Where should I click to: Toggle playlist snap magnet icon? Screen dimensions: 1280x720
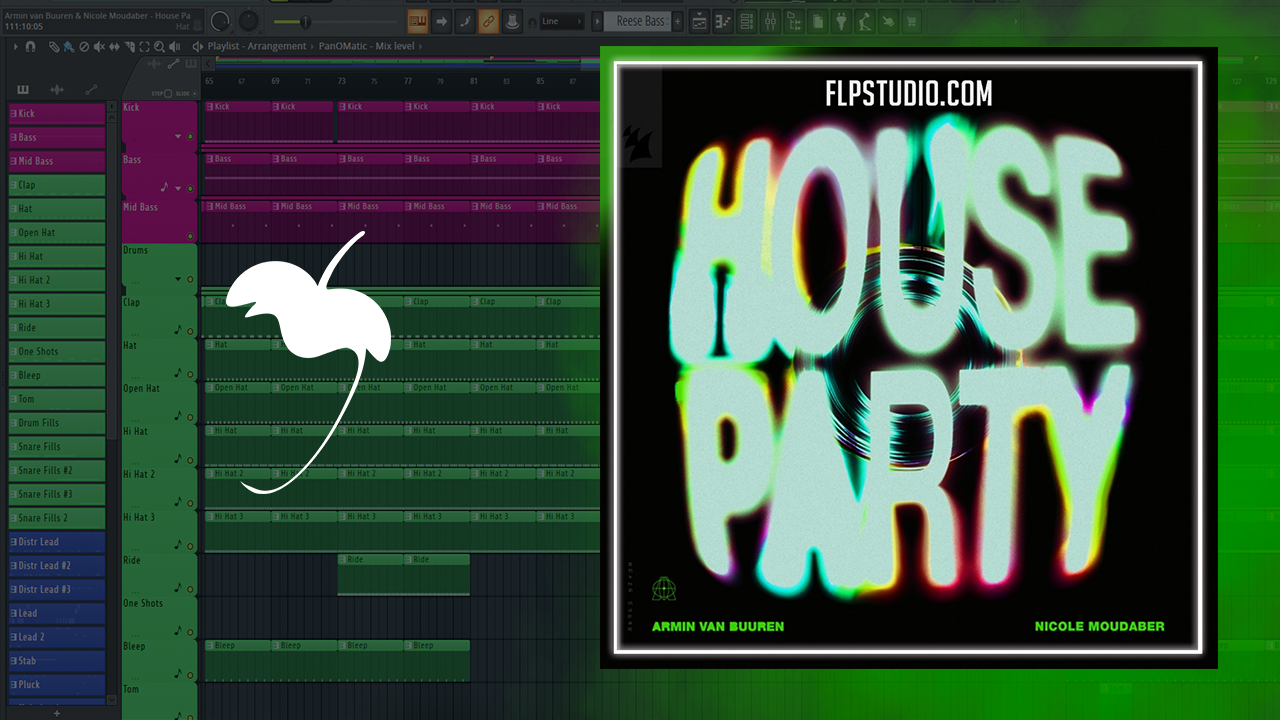tap(30, 46)
